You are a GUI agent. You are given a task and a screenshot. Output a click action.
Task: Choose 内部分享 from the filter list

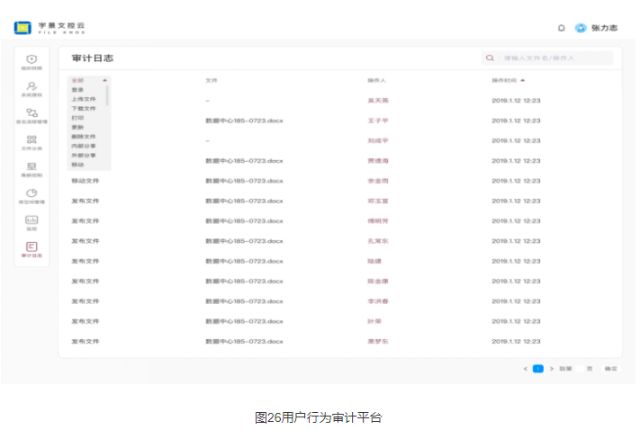[x=84, y=146]
